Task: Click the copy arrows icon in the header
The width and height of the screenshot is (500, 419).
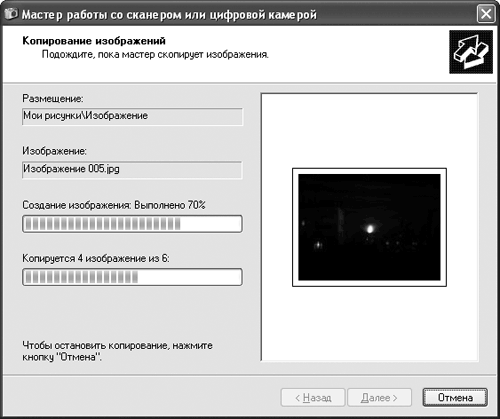Action: pyautogui.click(x=471, y=52)
